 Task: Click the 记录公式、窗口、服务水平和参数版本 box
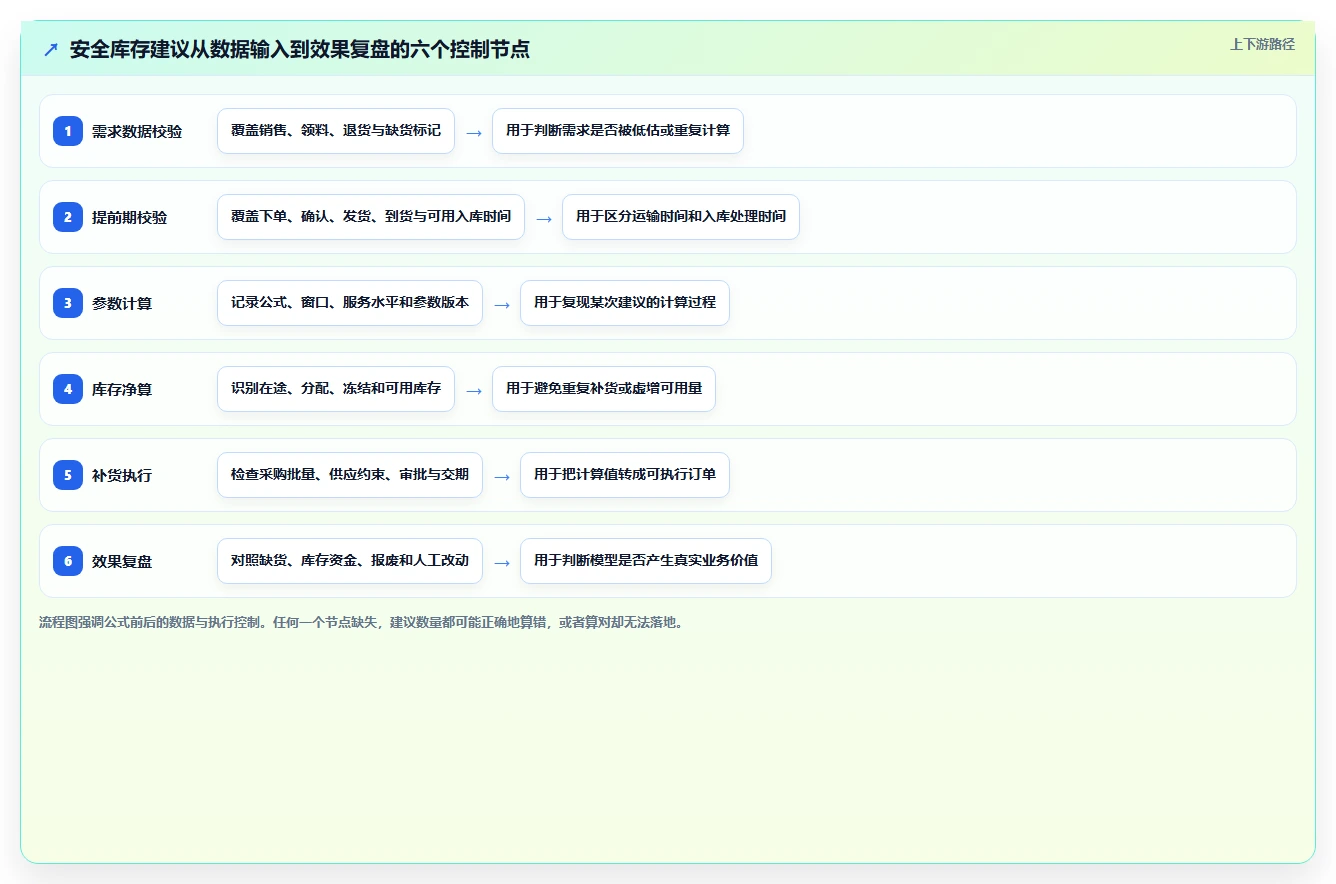[x=350, y=303]
